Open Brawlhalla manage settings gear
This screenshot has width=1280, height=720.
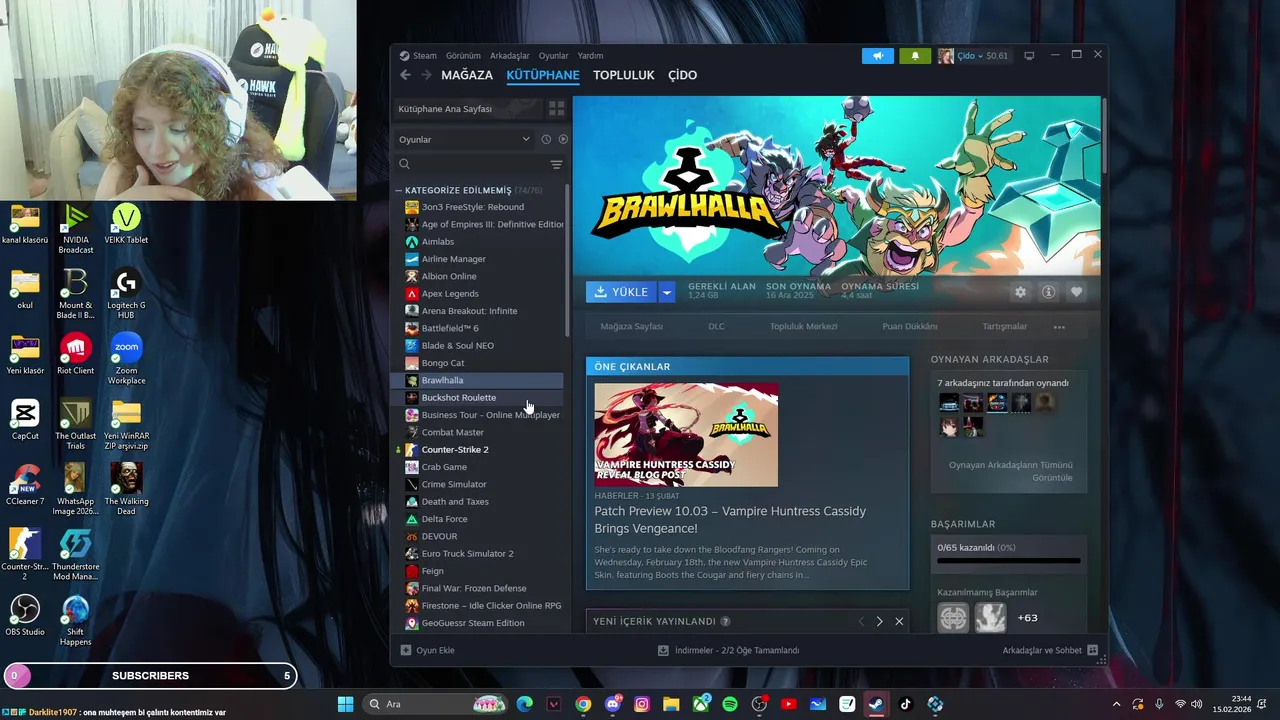(x=1020, y=292)
